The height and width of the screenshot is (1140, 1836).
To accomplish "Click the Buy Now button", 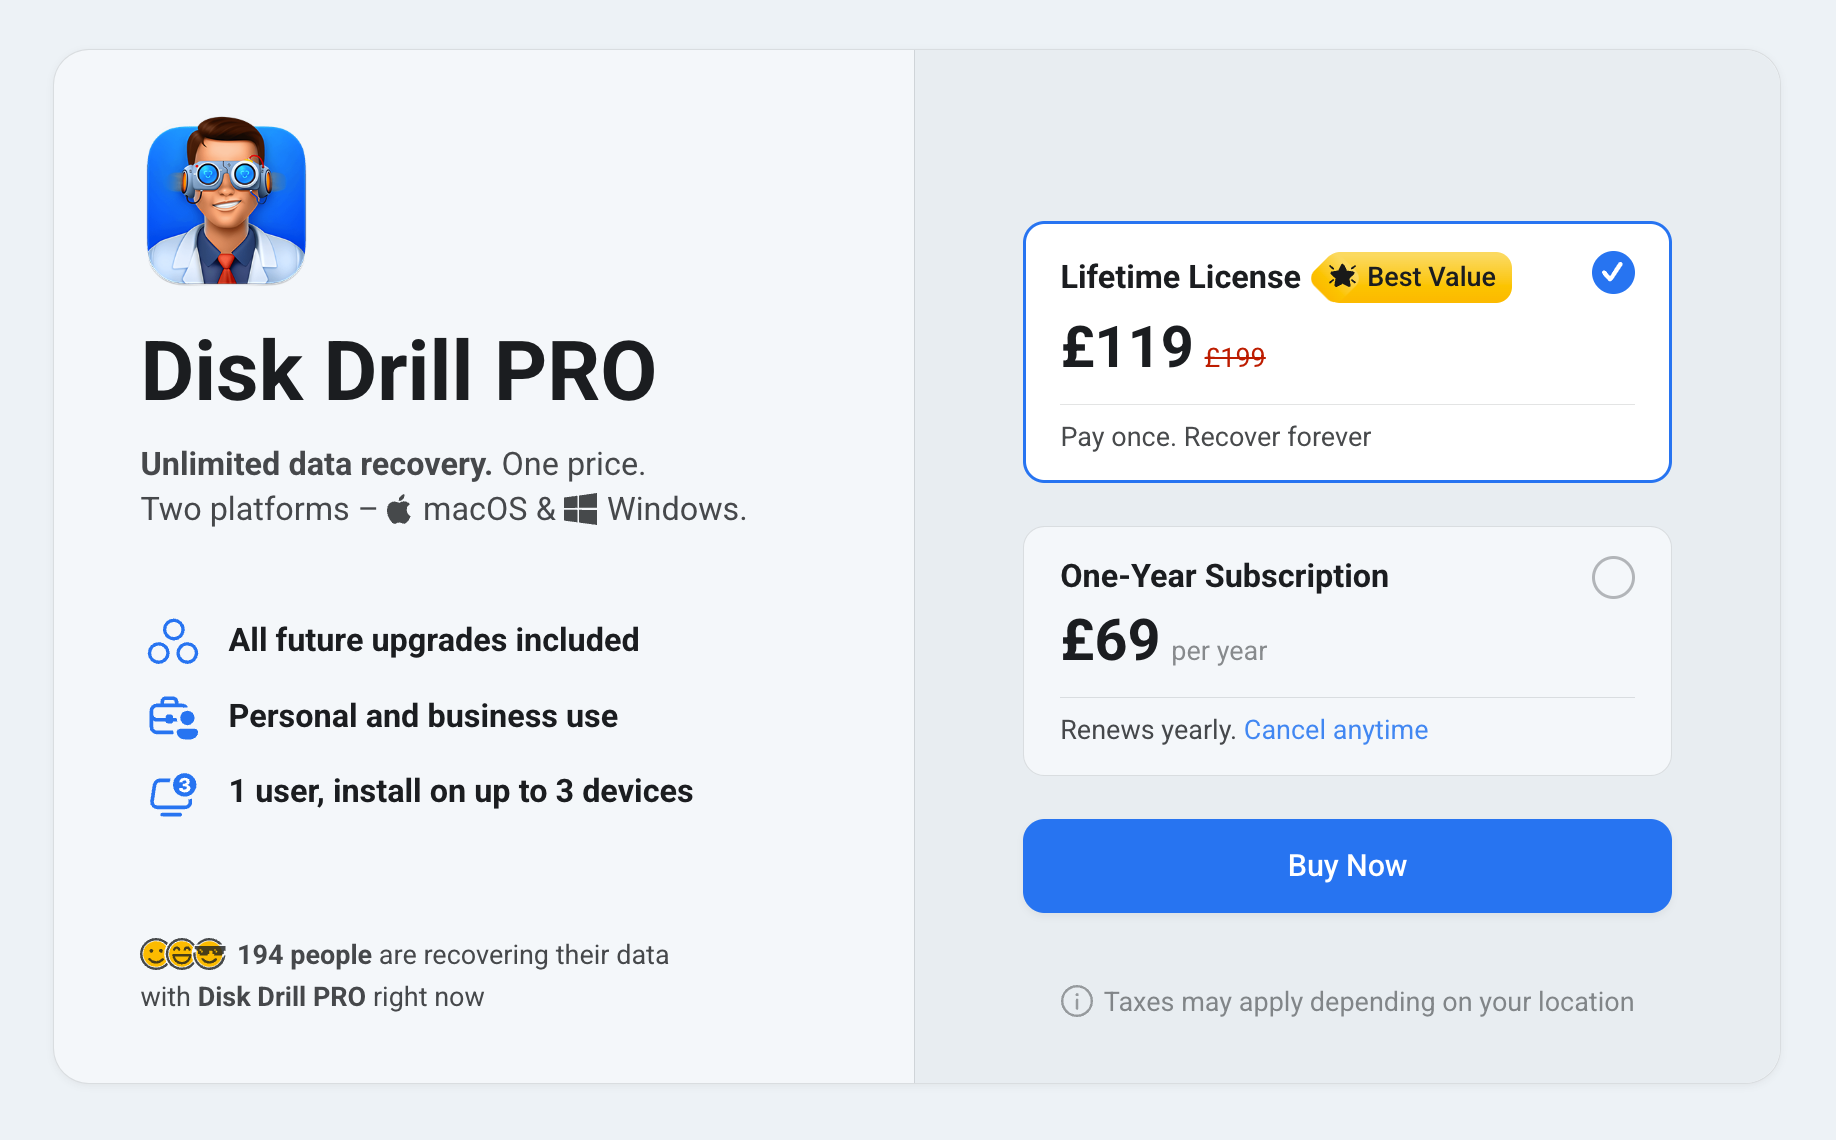I will point(1347,866).
